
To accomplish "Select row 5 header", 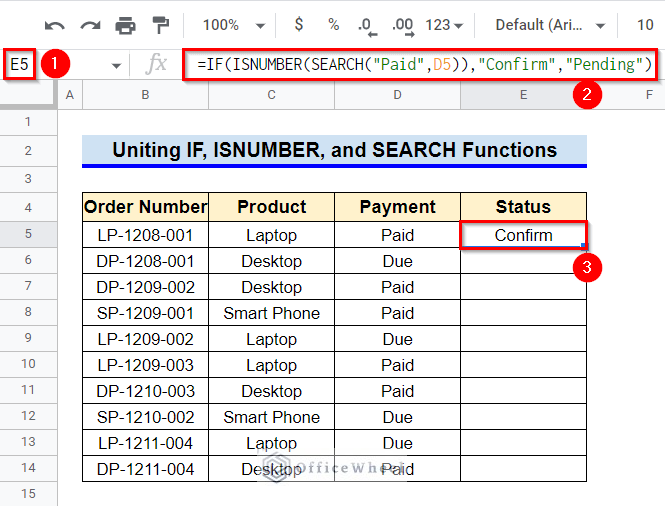I will (28, 234).
